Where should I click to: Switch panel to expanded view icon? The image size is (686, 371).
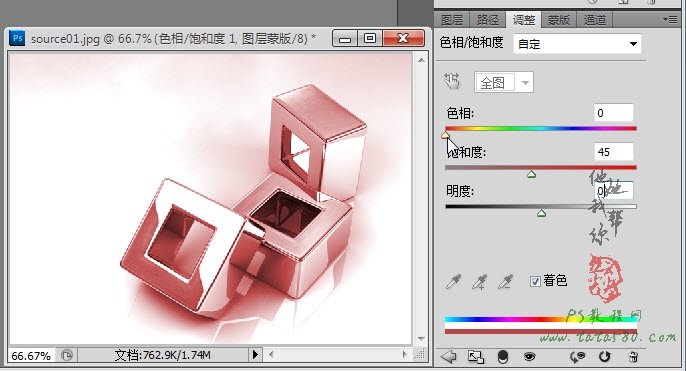476,357
